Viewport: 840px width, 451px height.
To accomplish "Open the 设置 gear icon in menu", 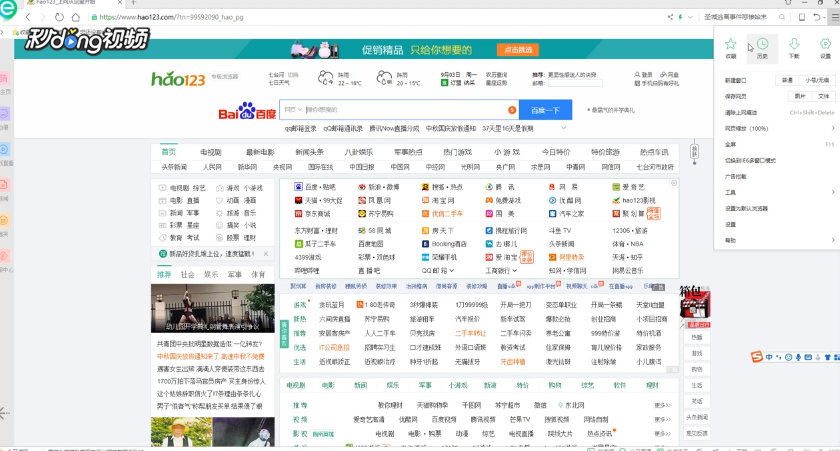I will click(825, 44).
